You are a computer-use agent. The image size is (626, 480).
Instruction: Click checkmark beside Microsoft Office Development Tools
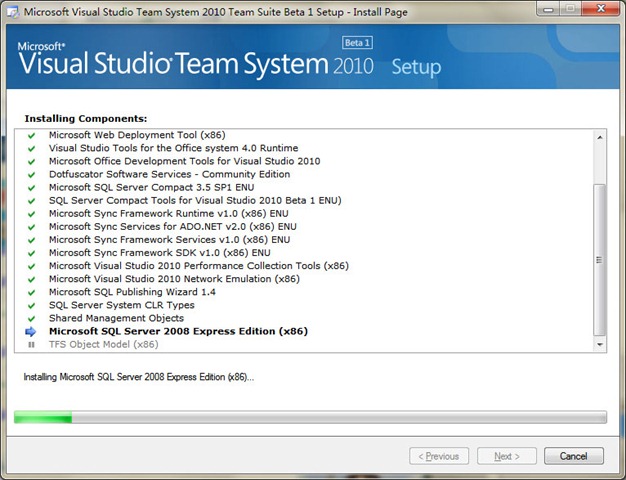tap(31, 162)
